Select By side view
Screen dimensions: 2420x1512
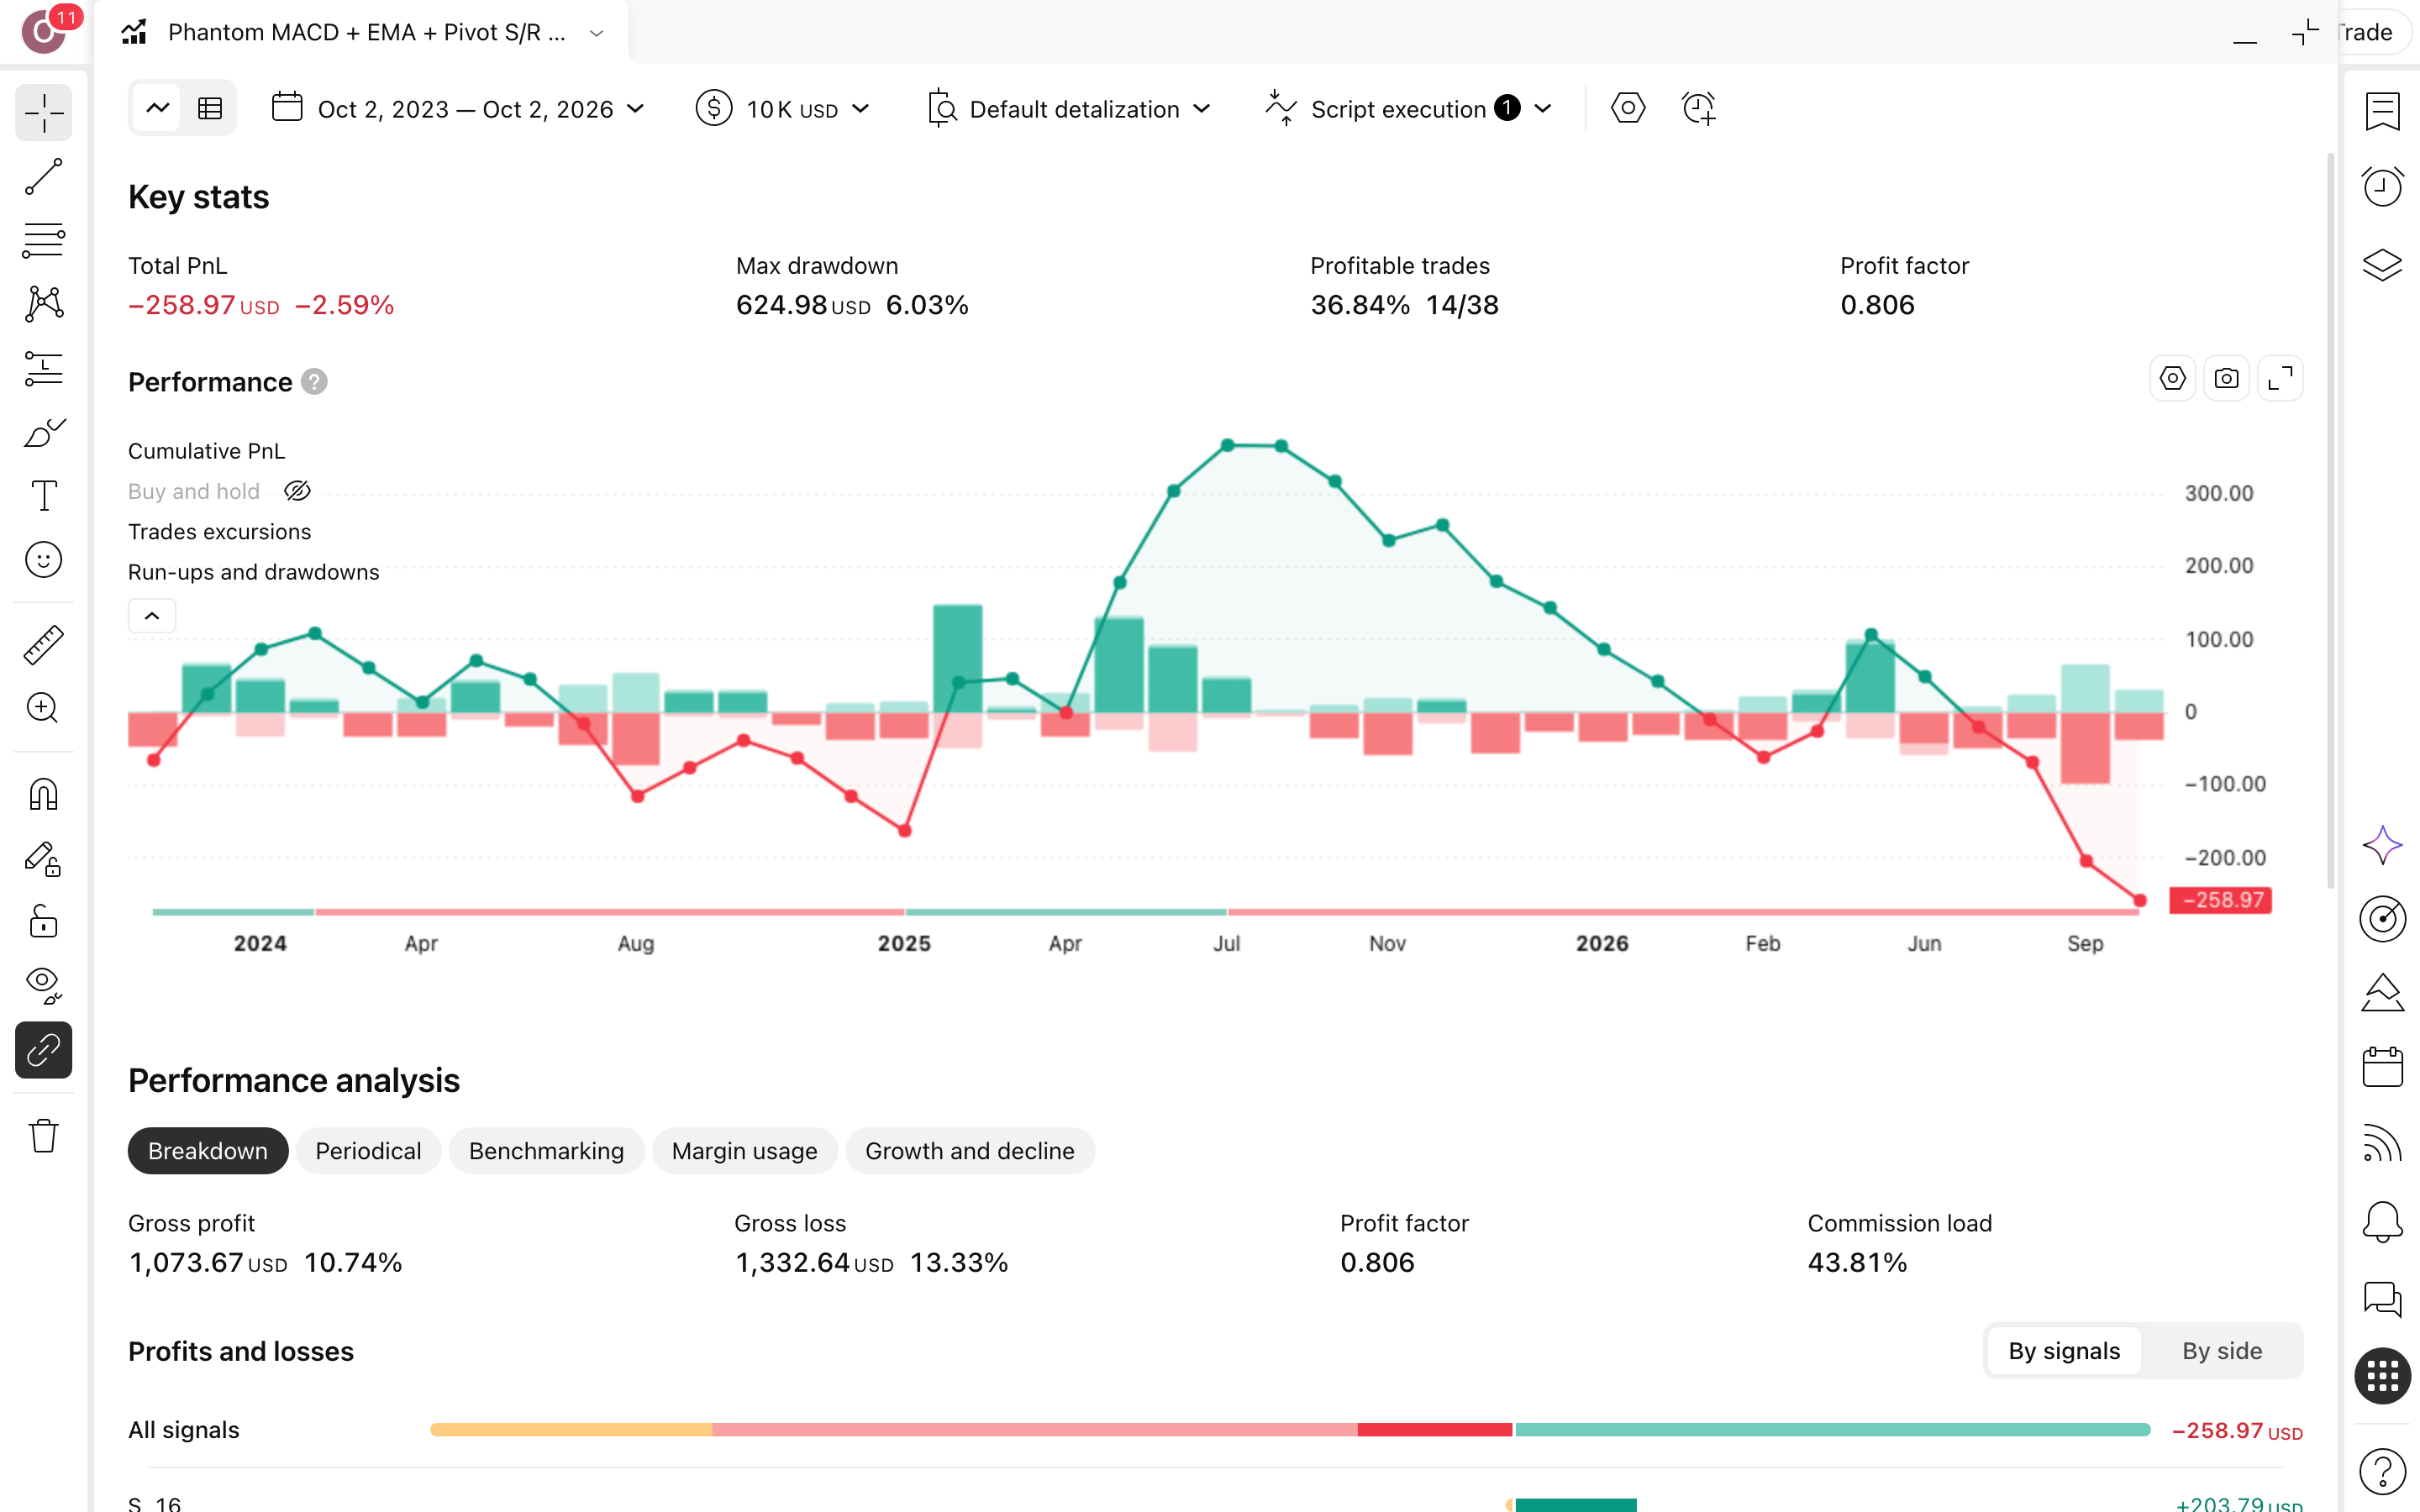2221,1351
